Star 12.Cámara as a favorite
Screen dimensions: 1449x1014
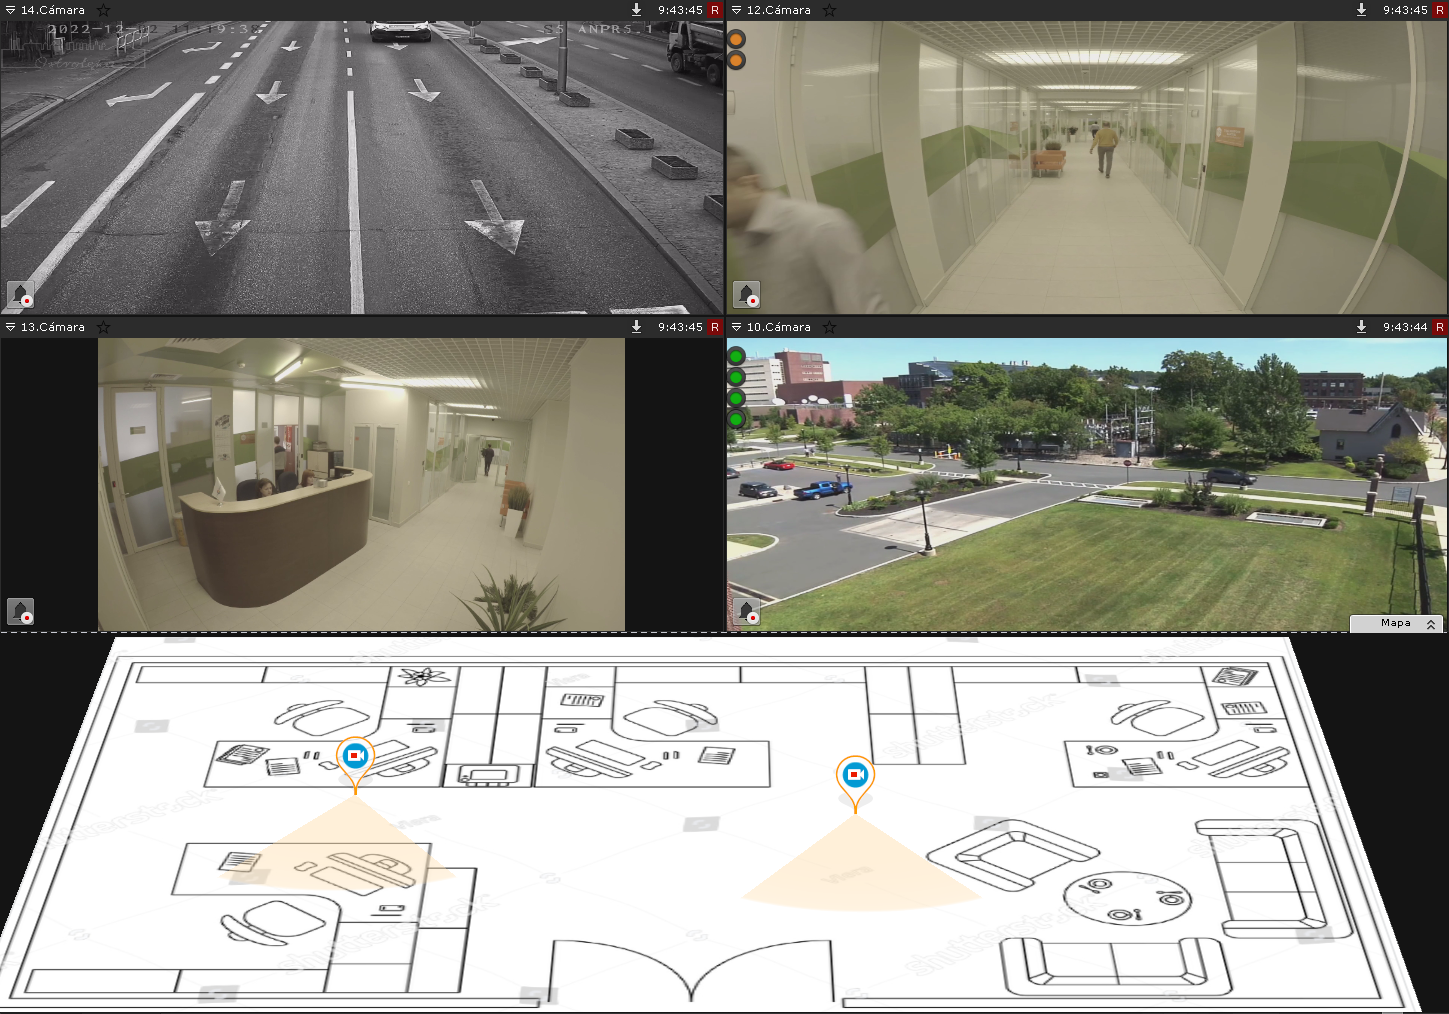829,10
